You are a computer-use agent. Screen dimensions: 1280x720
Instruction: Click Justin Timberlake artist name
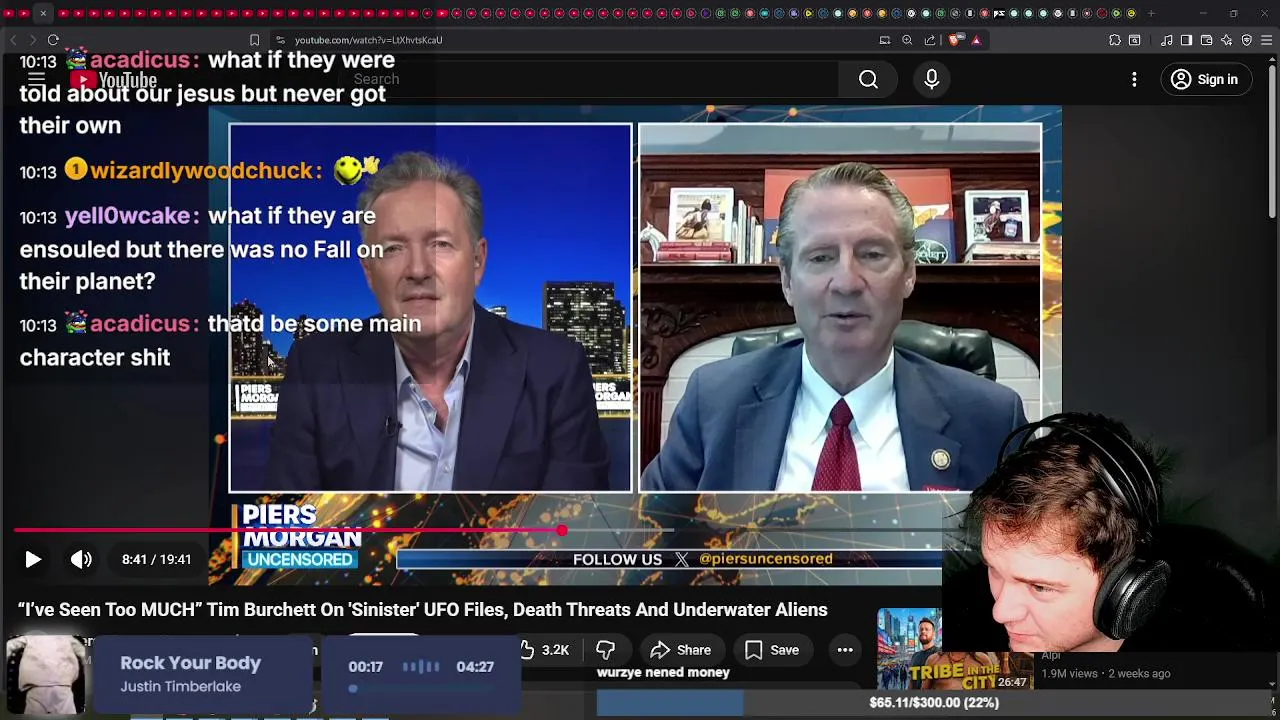(180, 687)
